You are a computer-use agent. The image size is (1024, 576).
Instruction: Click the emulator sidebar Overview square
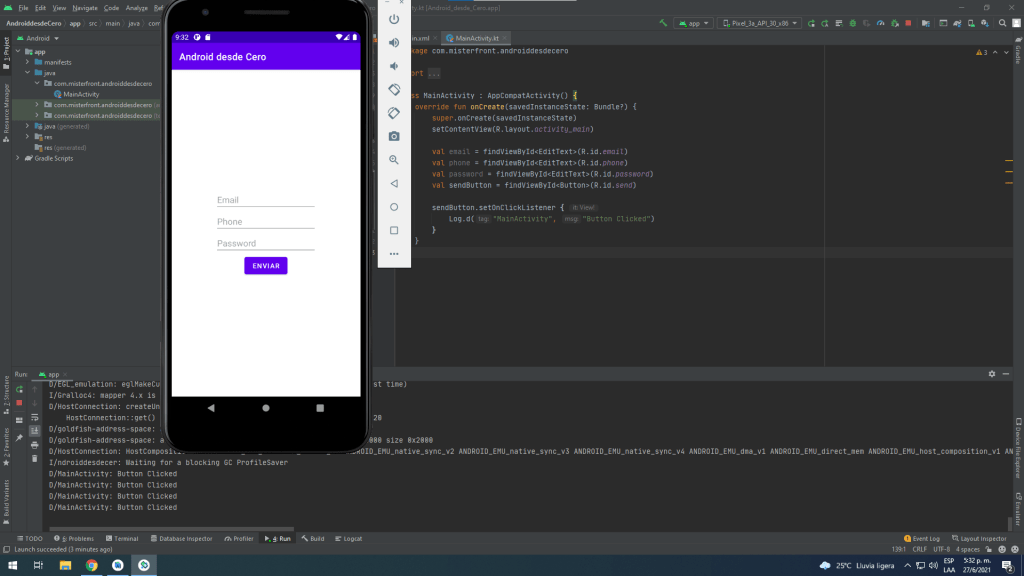(x=394, y=231)
